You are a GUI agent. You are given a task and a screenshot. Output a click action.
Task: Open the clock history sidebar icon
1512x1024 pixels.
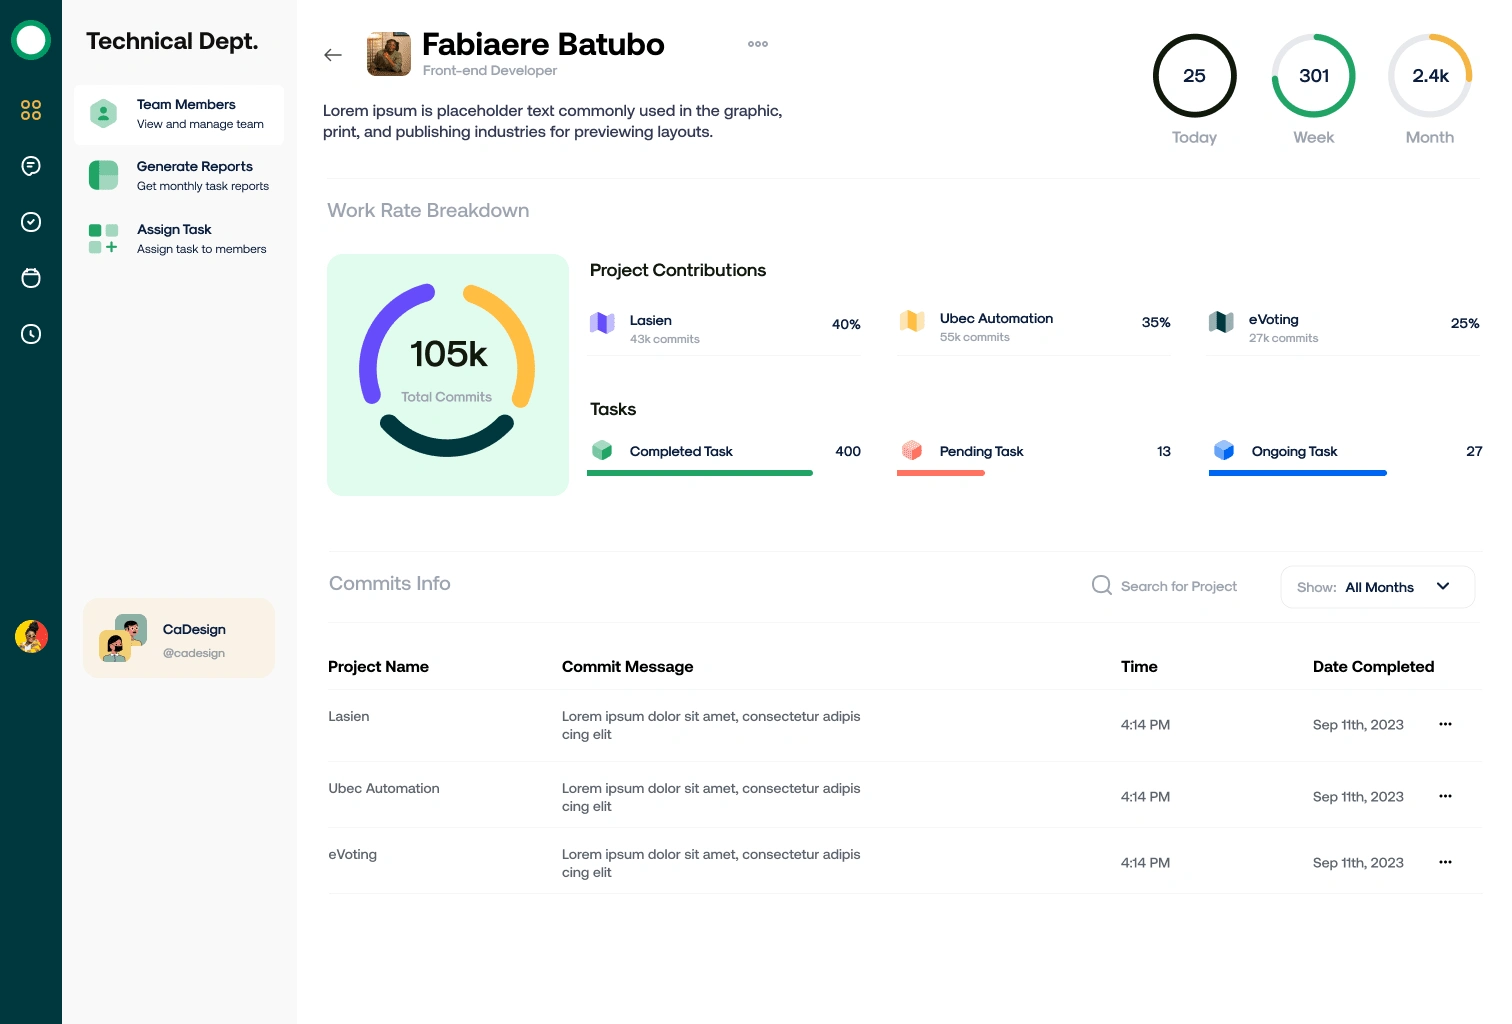[31, 334]
